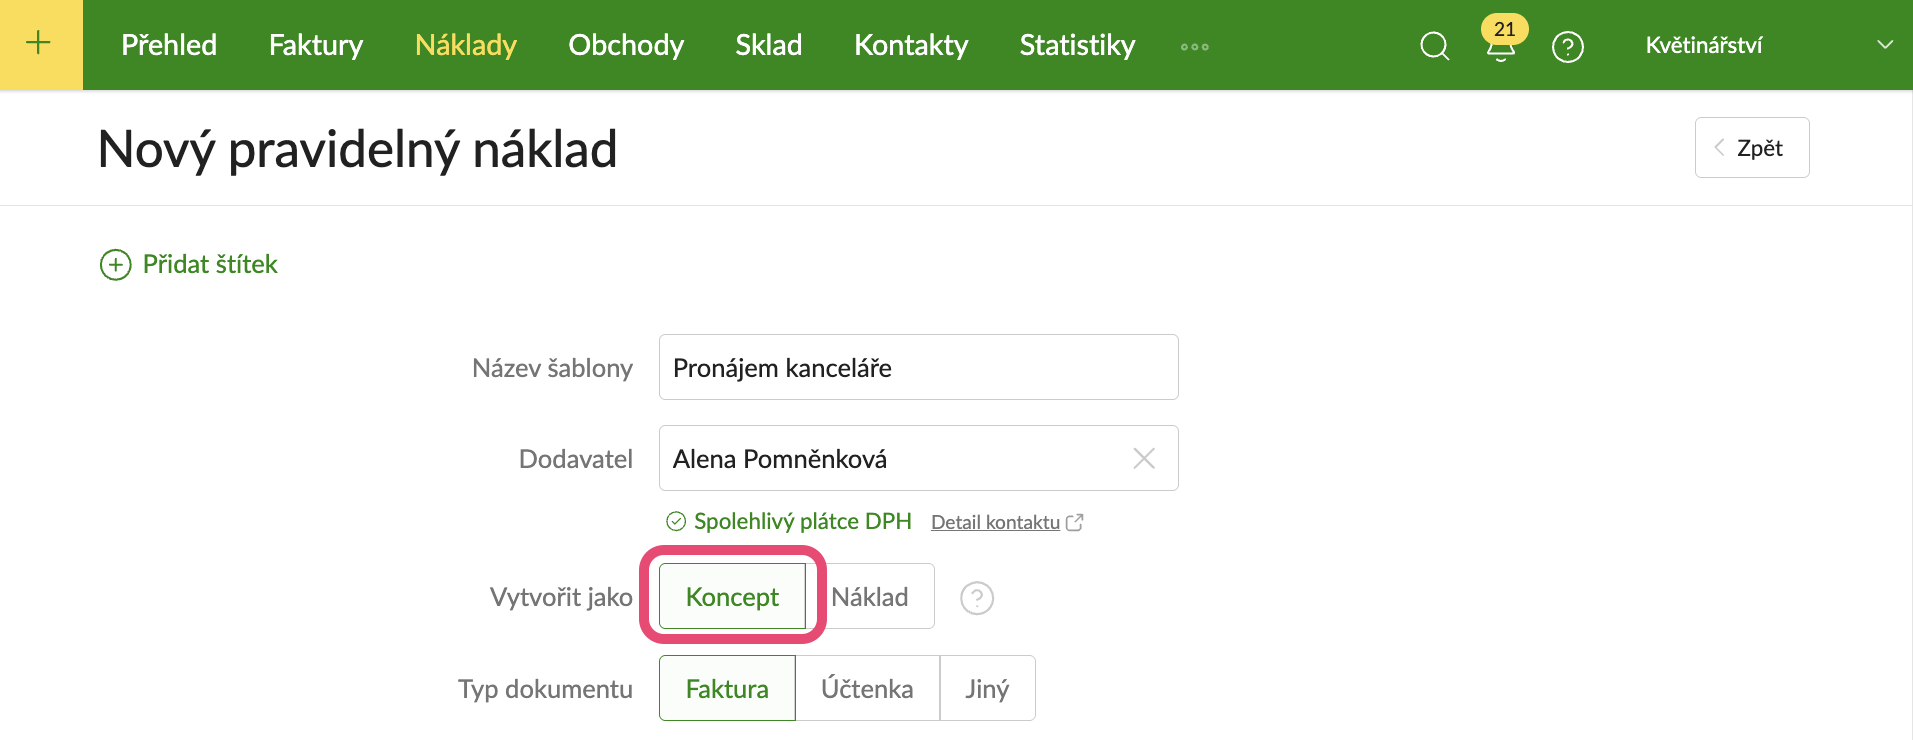Open the Dodavatel supplier combo box
This screenshot has height=740, width=1913.
[x=918, y=458]
